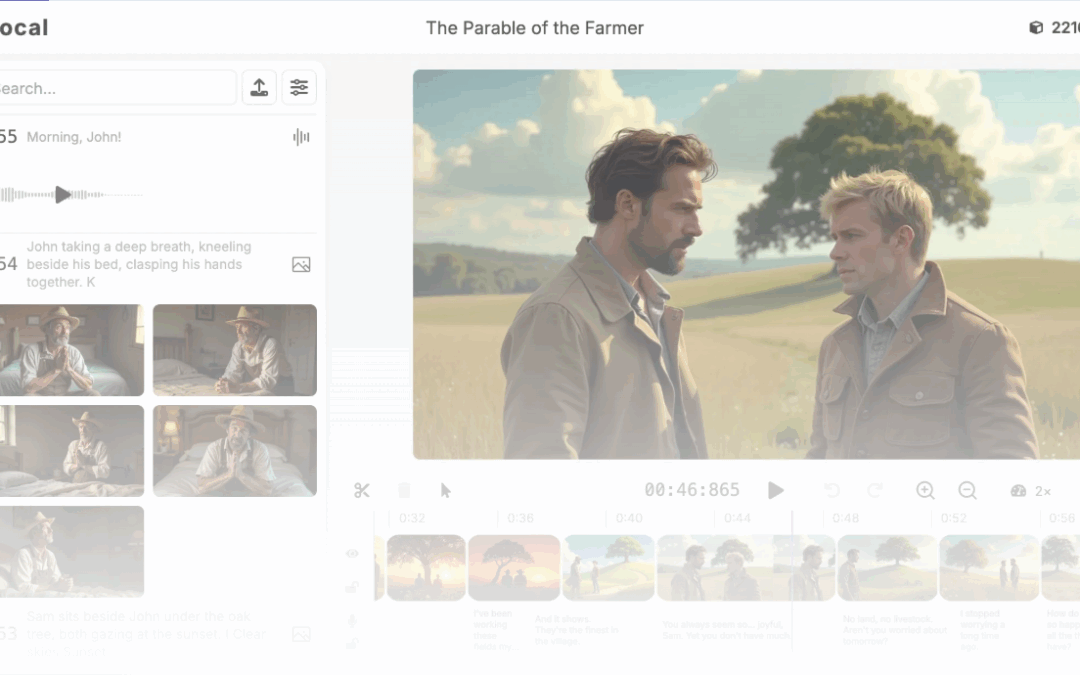Jump to the 0:36 mark on the ruler

pyautogui.click(x=521, y=518)
